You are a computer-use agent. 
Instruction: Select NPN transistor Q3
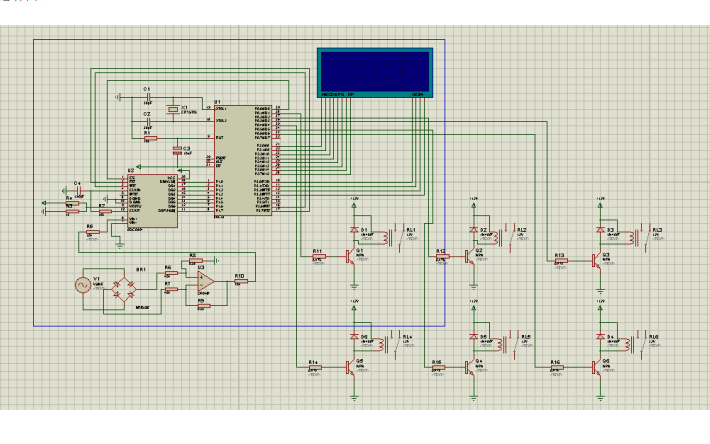pos(597,261)
